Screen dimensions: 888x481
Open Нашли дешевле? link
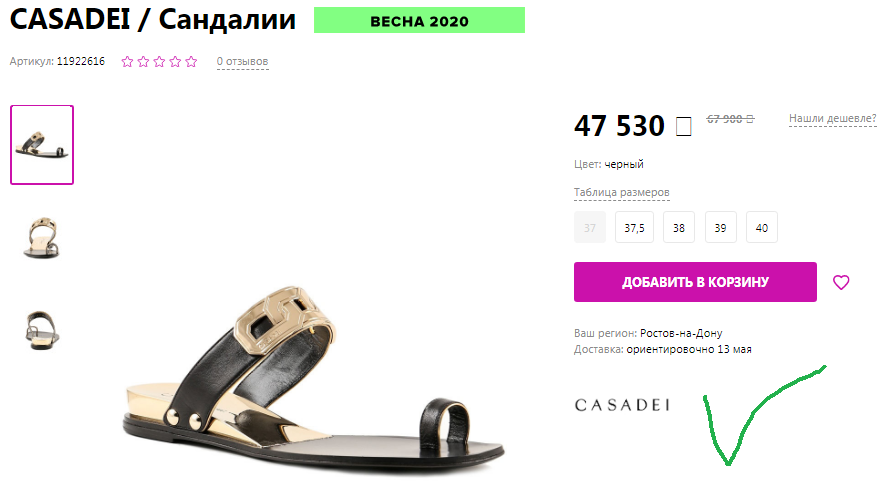tap(832, 118)
